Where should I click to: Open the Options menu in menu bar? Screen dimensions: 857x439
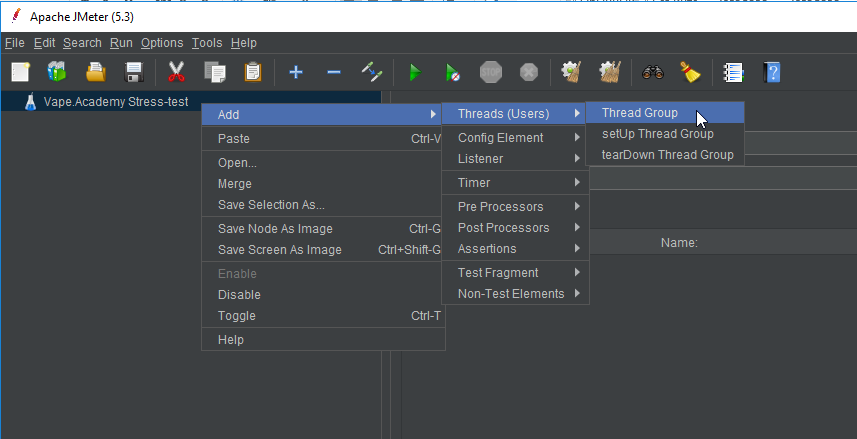[x=162, y=43]
